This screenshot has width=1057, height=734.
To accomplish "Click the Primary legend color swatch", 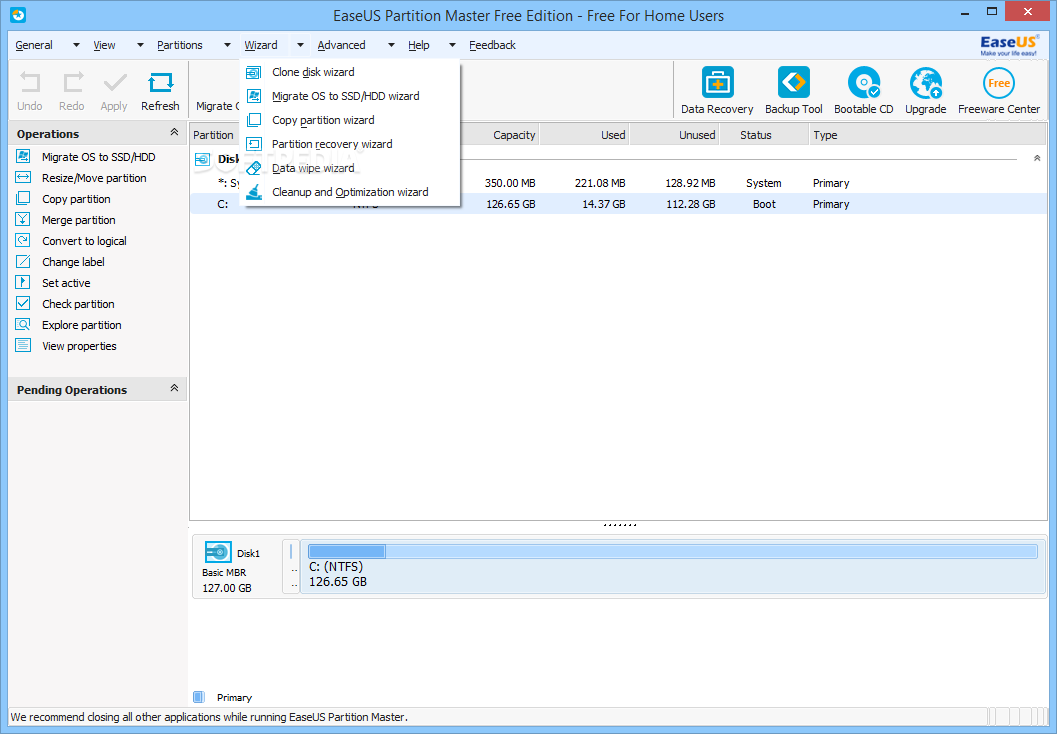I will [x=199, y=697].
